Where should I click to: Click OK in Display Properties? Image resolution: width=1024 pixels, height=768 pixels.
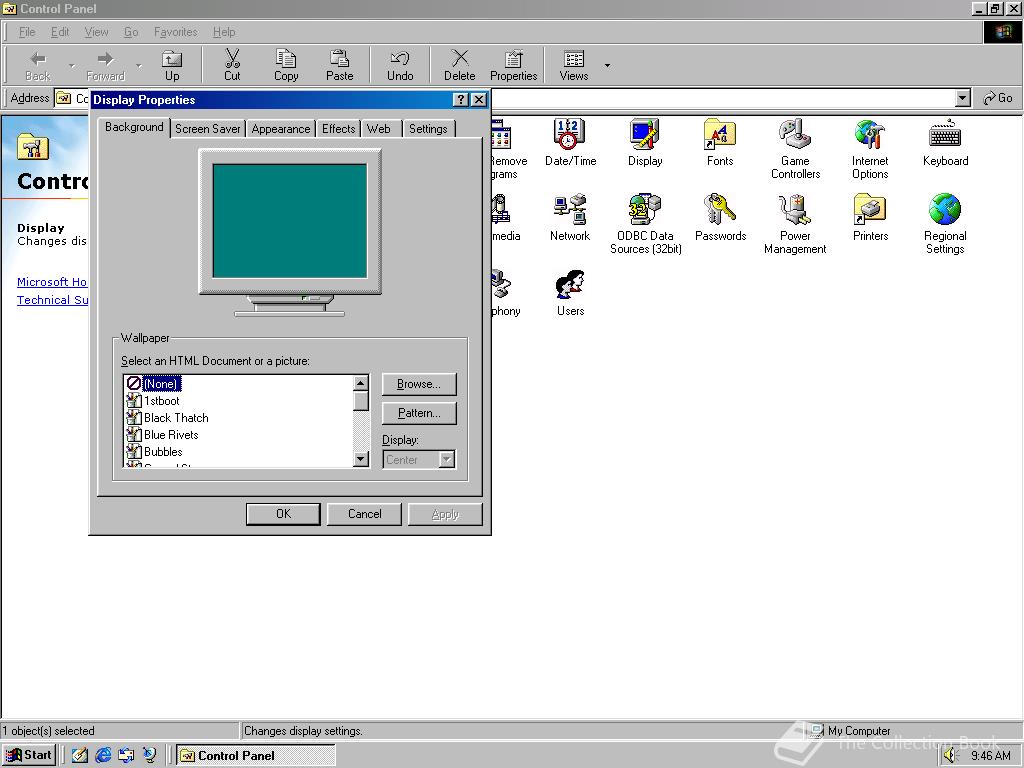point(283,514)
